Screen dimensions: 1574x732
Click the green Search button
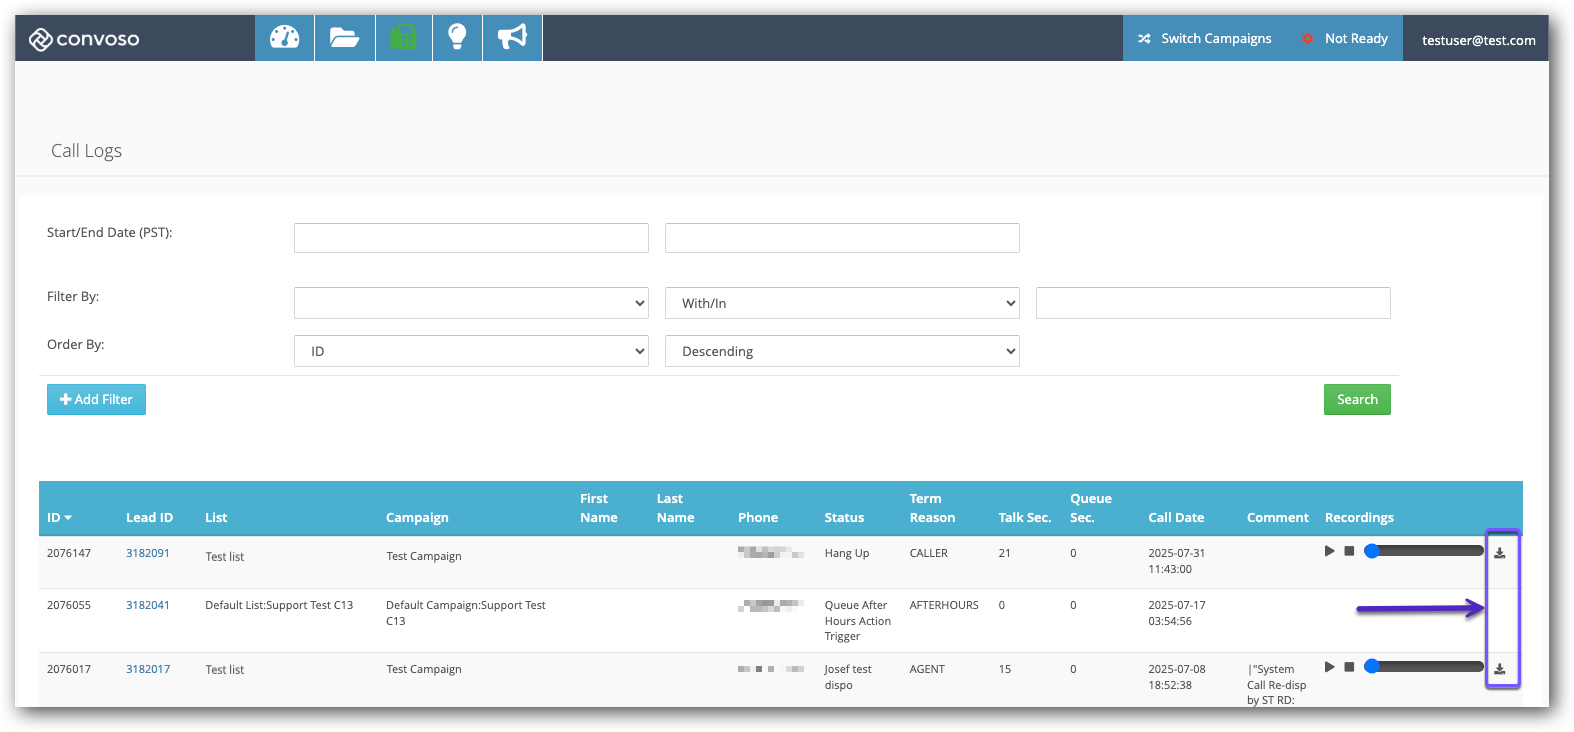1357,399
